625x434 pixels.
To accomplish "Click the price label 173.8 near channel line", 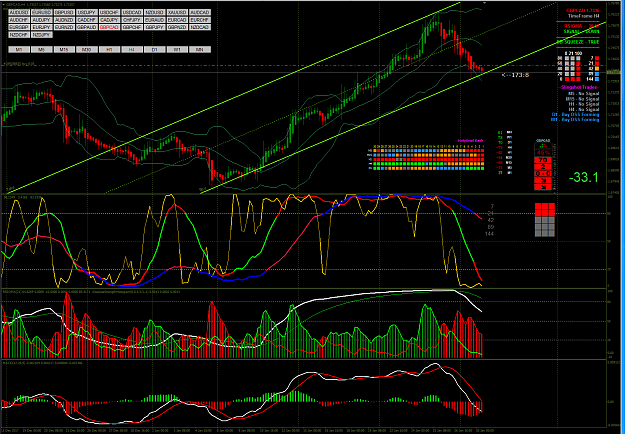I will click(x=515, y=75).
